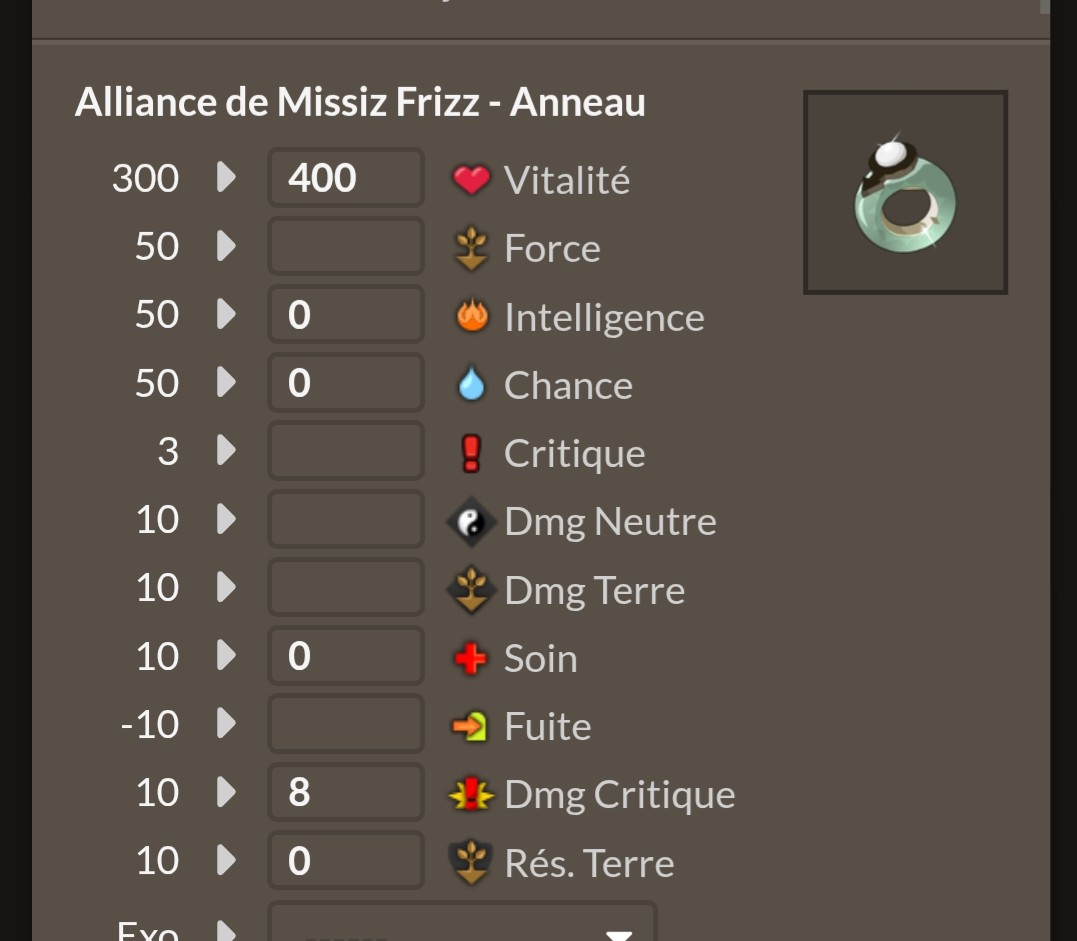The height and width of the screenshot is (941, 1077).
Task: Click the Soin red cross icon
Action: point(471,658)
